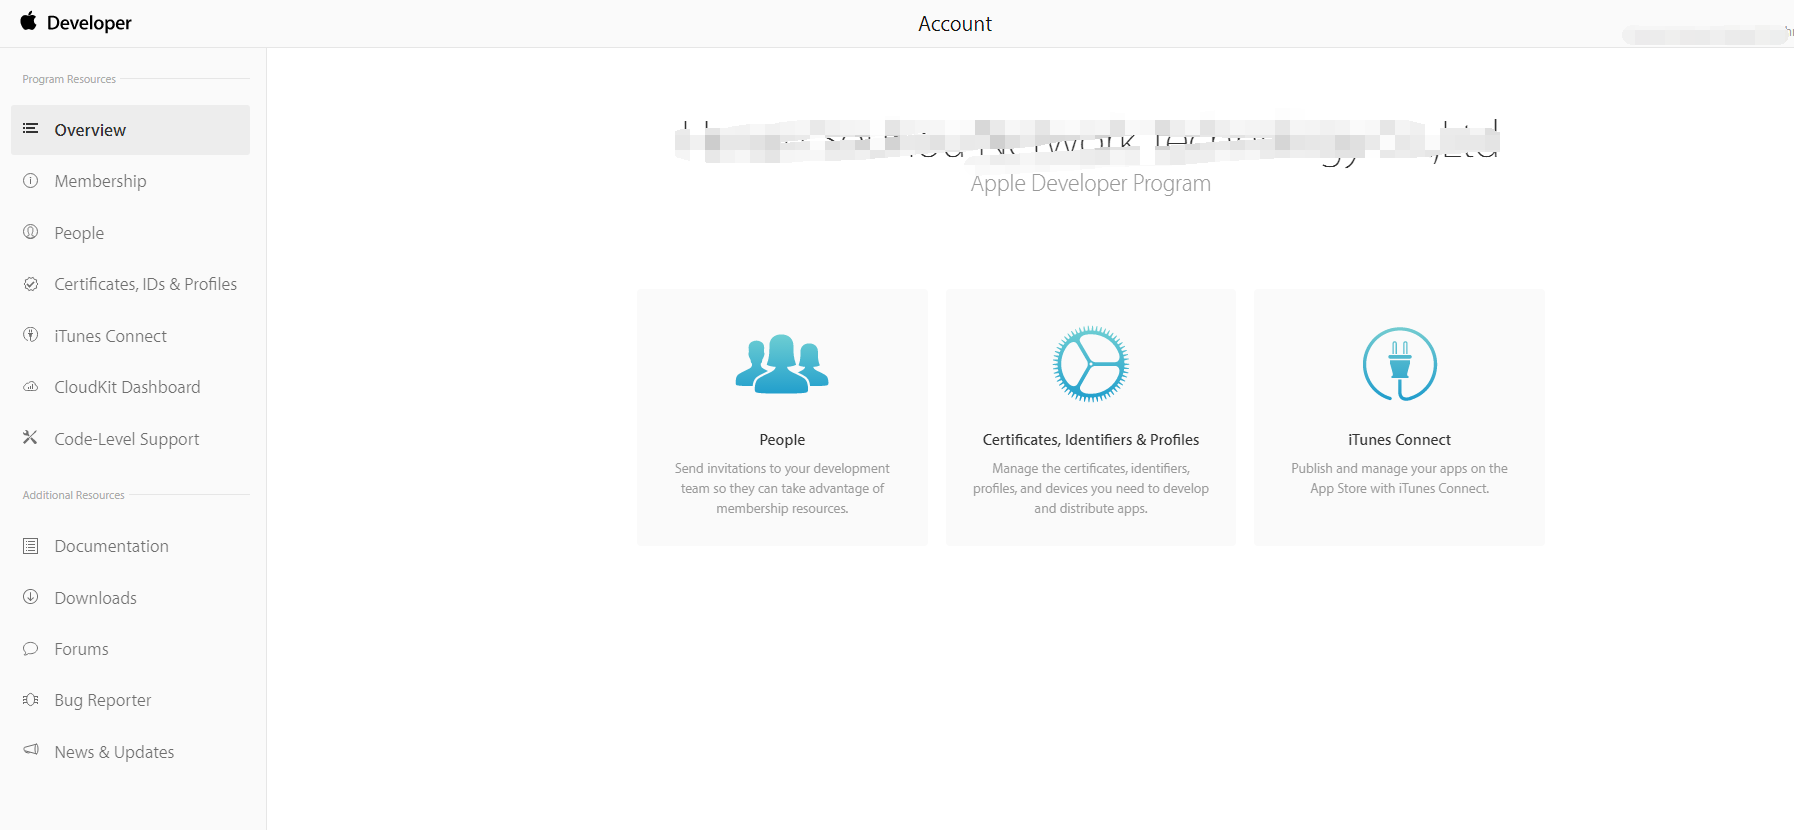Select Overview in the sidebar
The width and height of the screenshot is (1794, 830).
(x=130, y=130)
